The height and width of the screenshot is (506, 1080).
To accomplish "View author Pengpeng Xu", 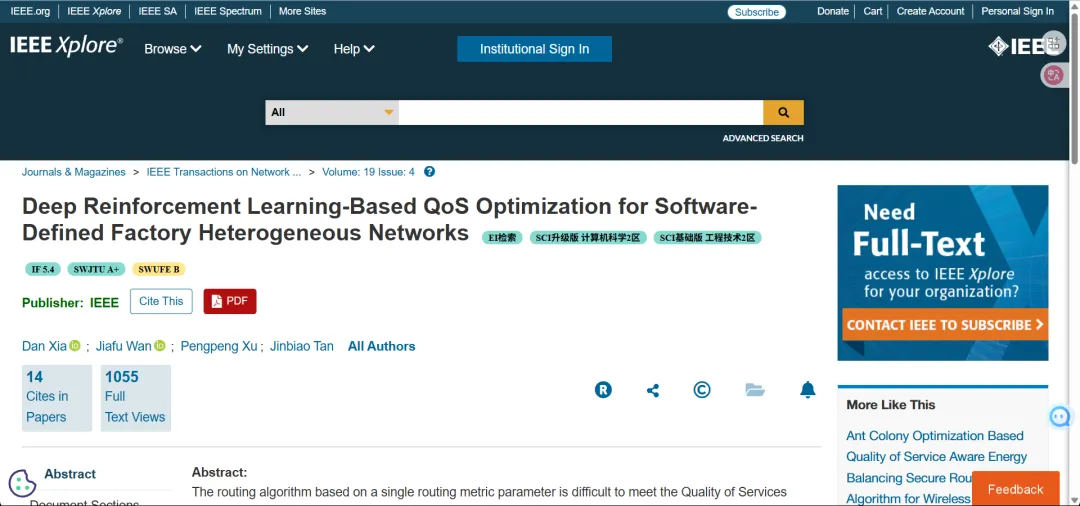I will (x=219, y=346).
